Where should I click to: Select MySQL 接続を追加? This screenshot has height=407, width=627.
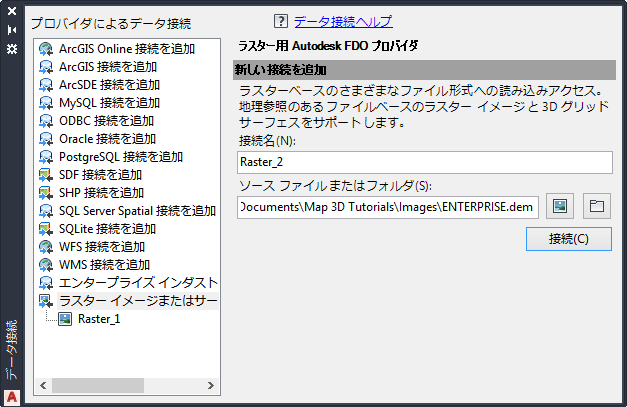point(110,103)
